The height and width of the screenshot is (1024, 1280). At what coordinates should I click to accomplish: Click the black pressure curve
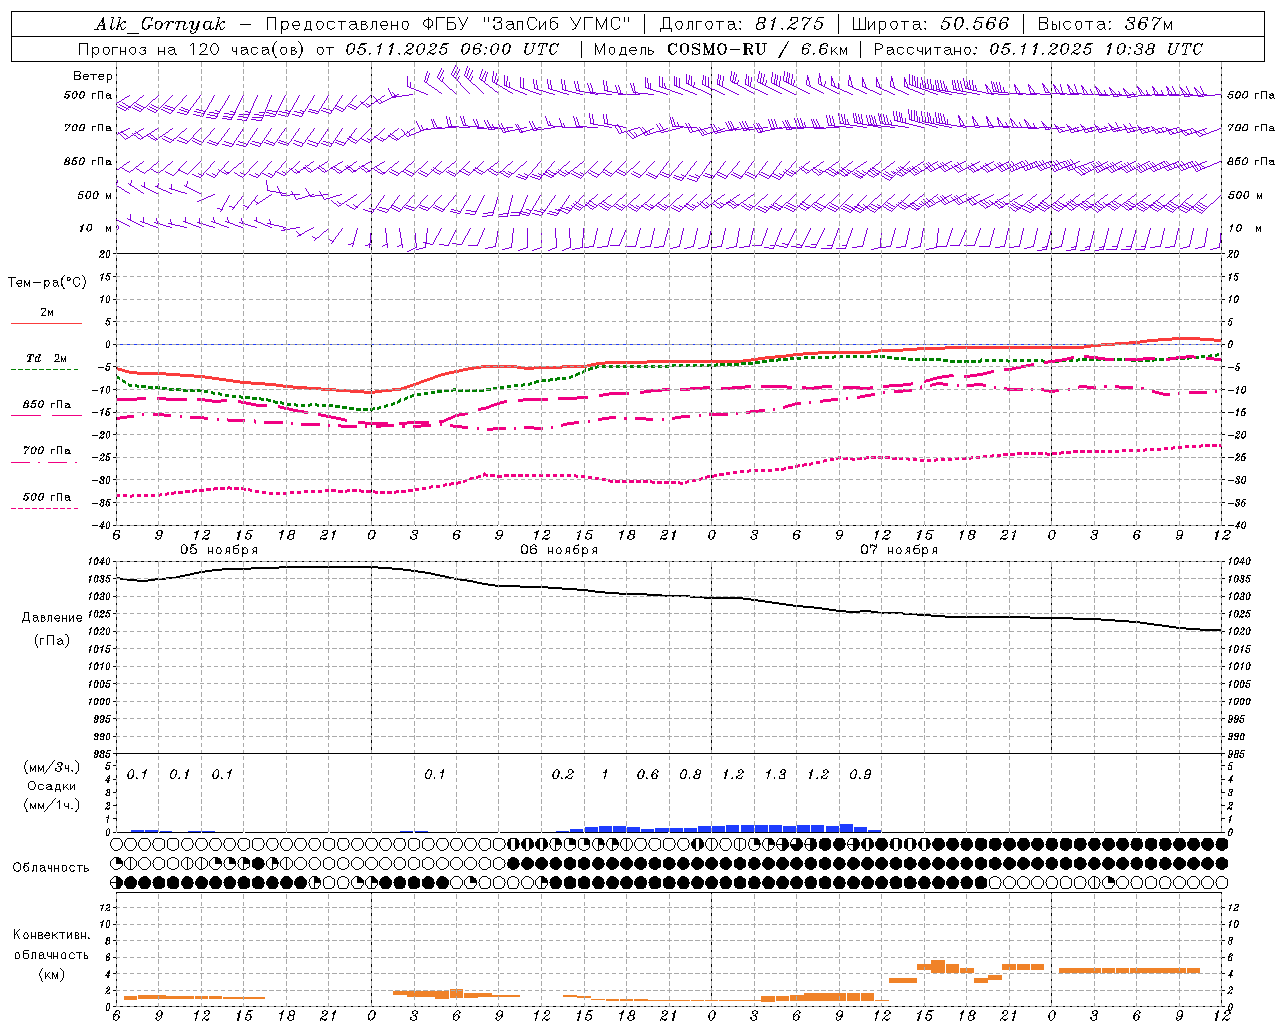pos(670,596)
